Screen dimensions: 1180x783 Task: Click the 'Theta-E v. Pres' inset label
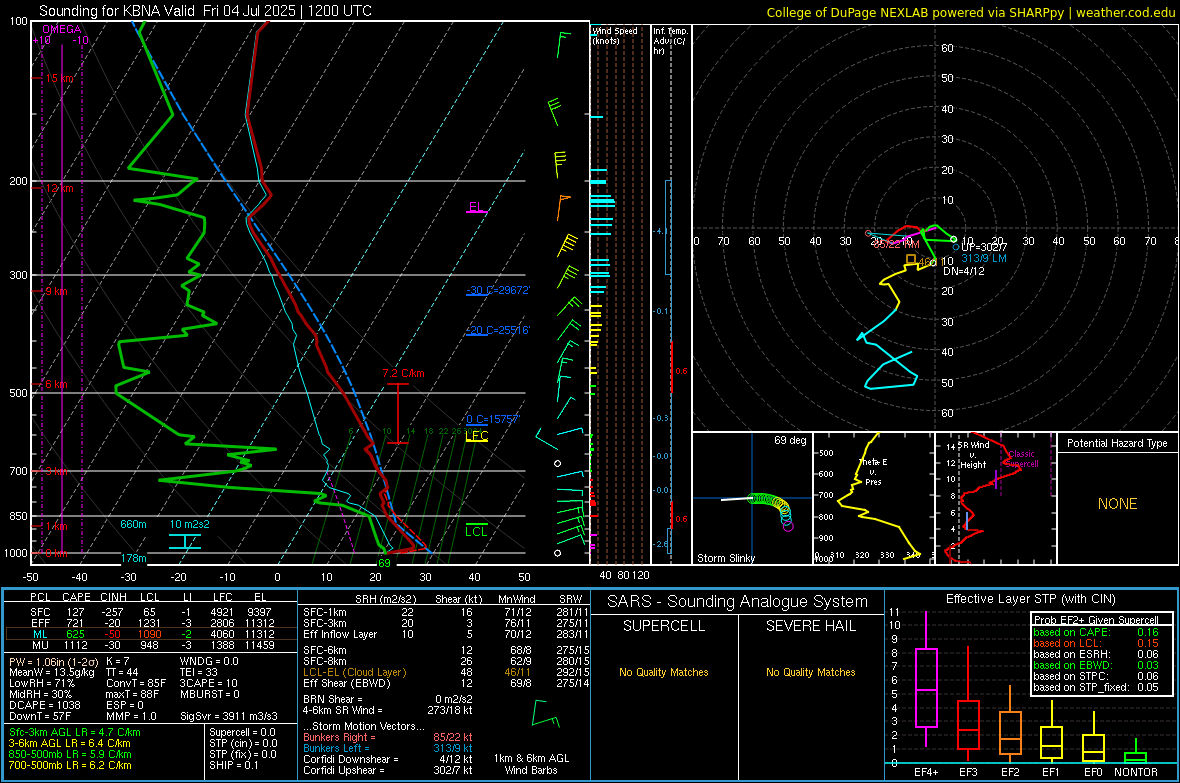(873, 471)
